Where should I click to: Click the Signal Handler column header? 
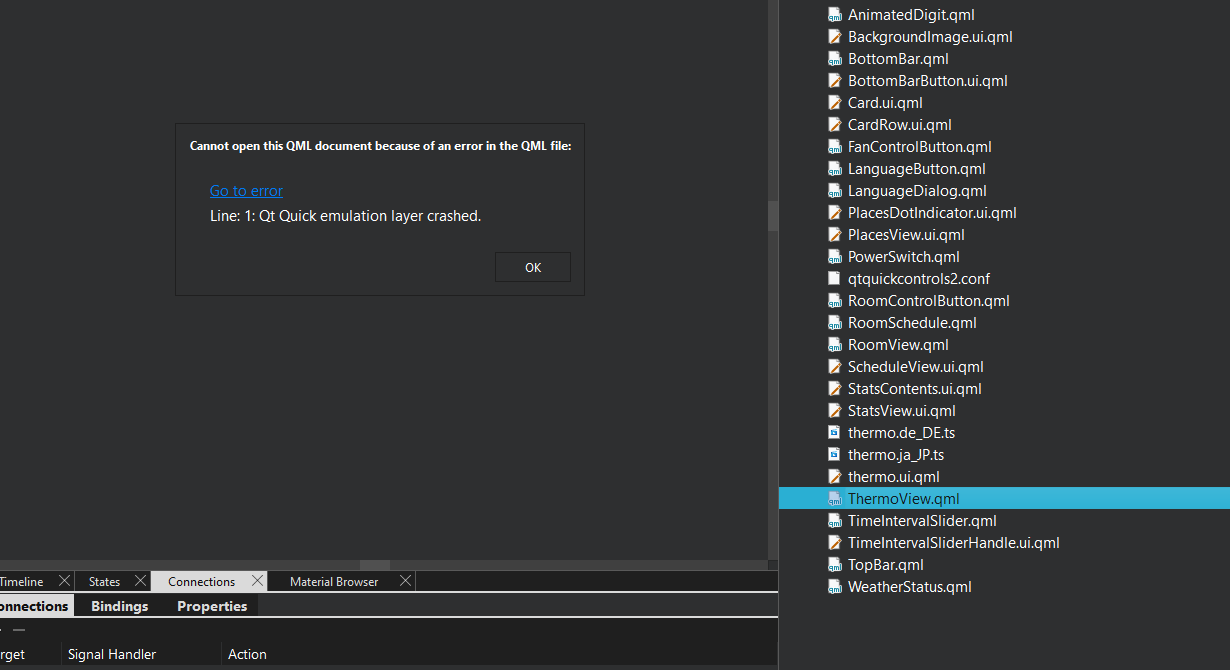[x=112, y=654]
